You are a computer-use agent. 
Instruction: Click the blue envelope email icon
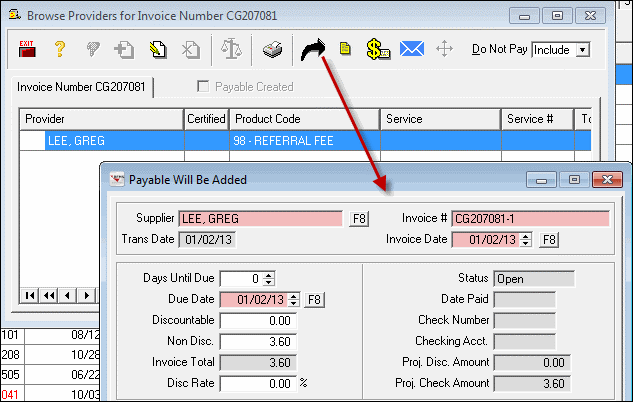pos(412,49)
